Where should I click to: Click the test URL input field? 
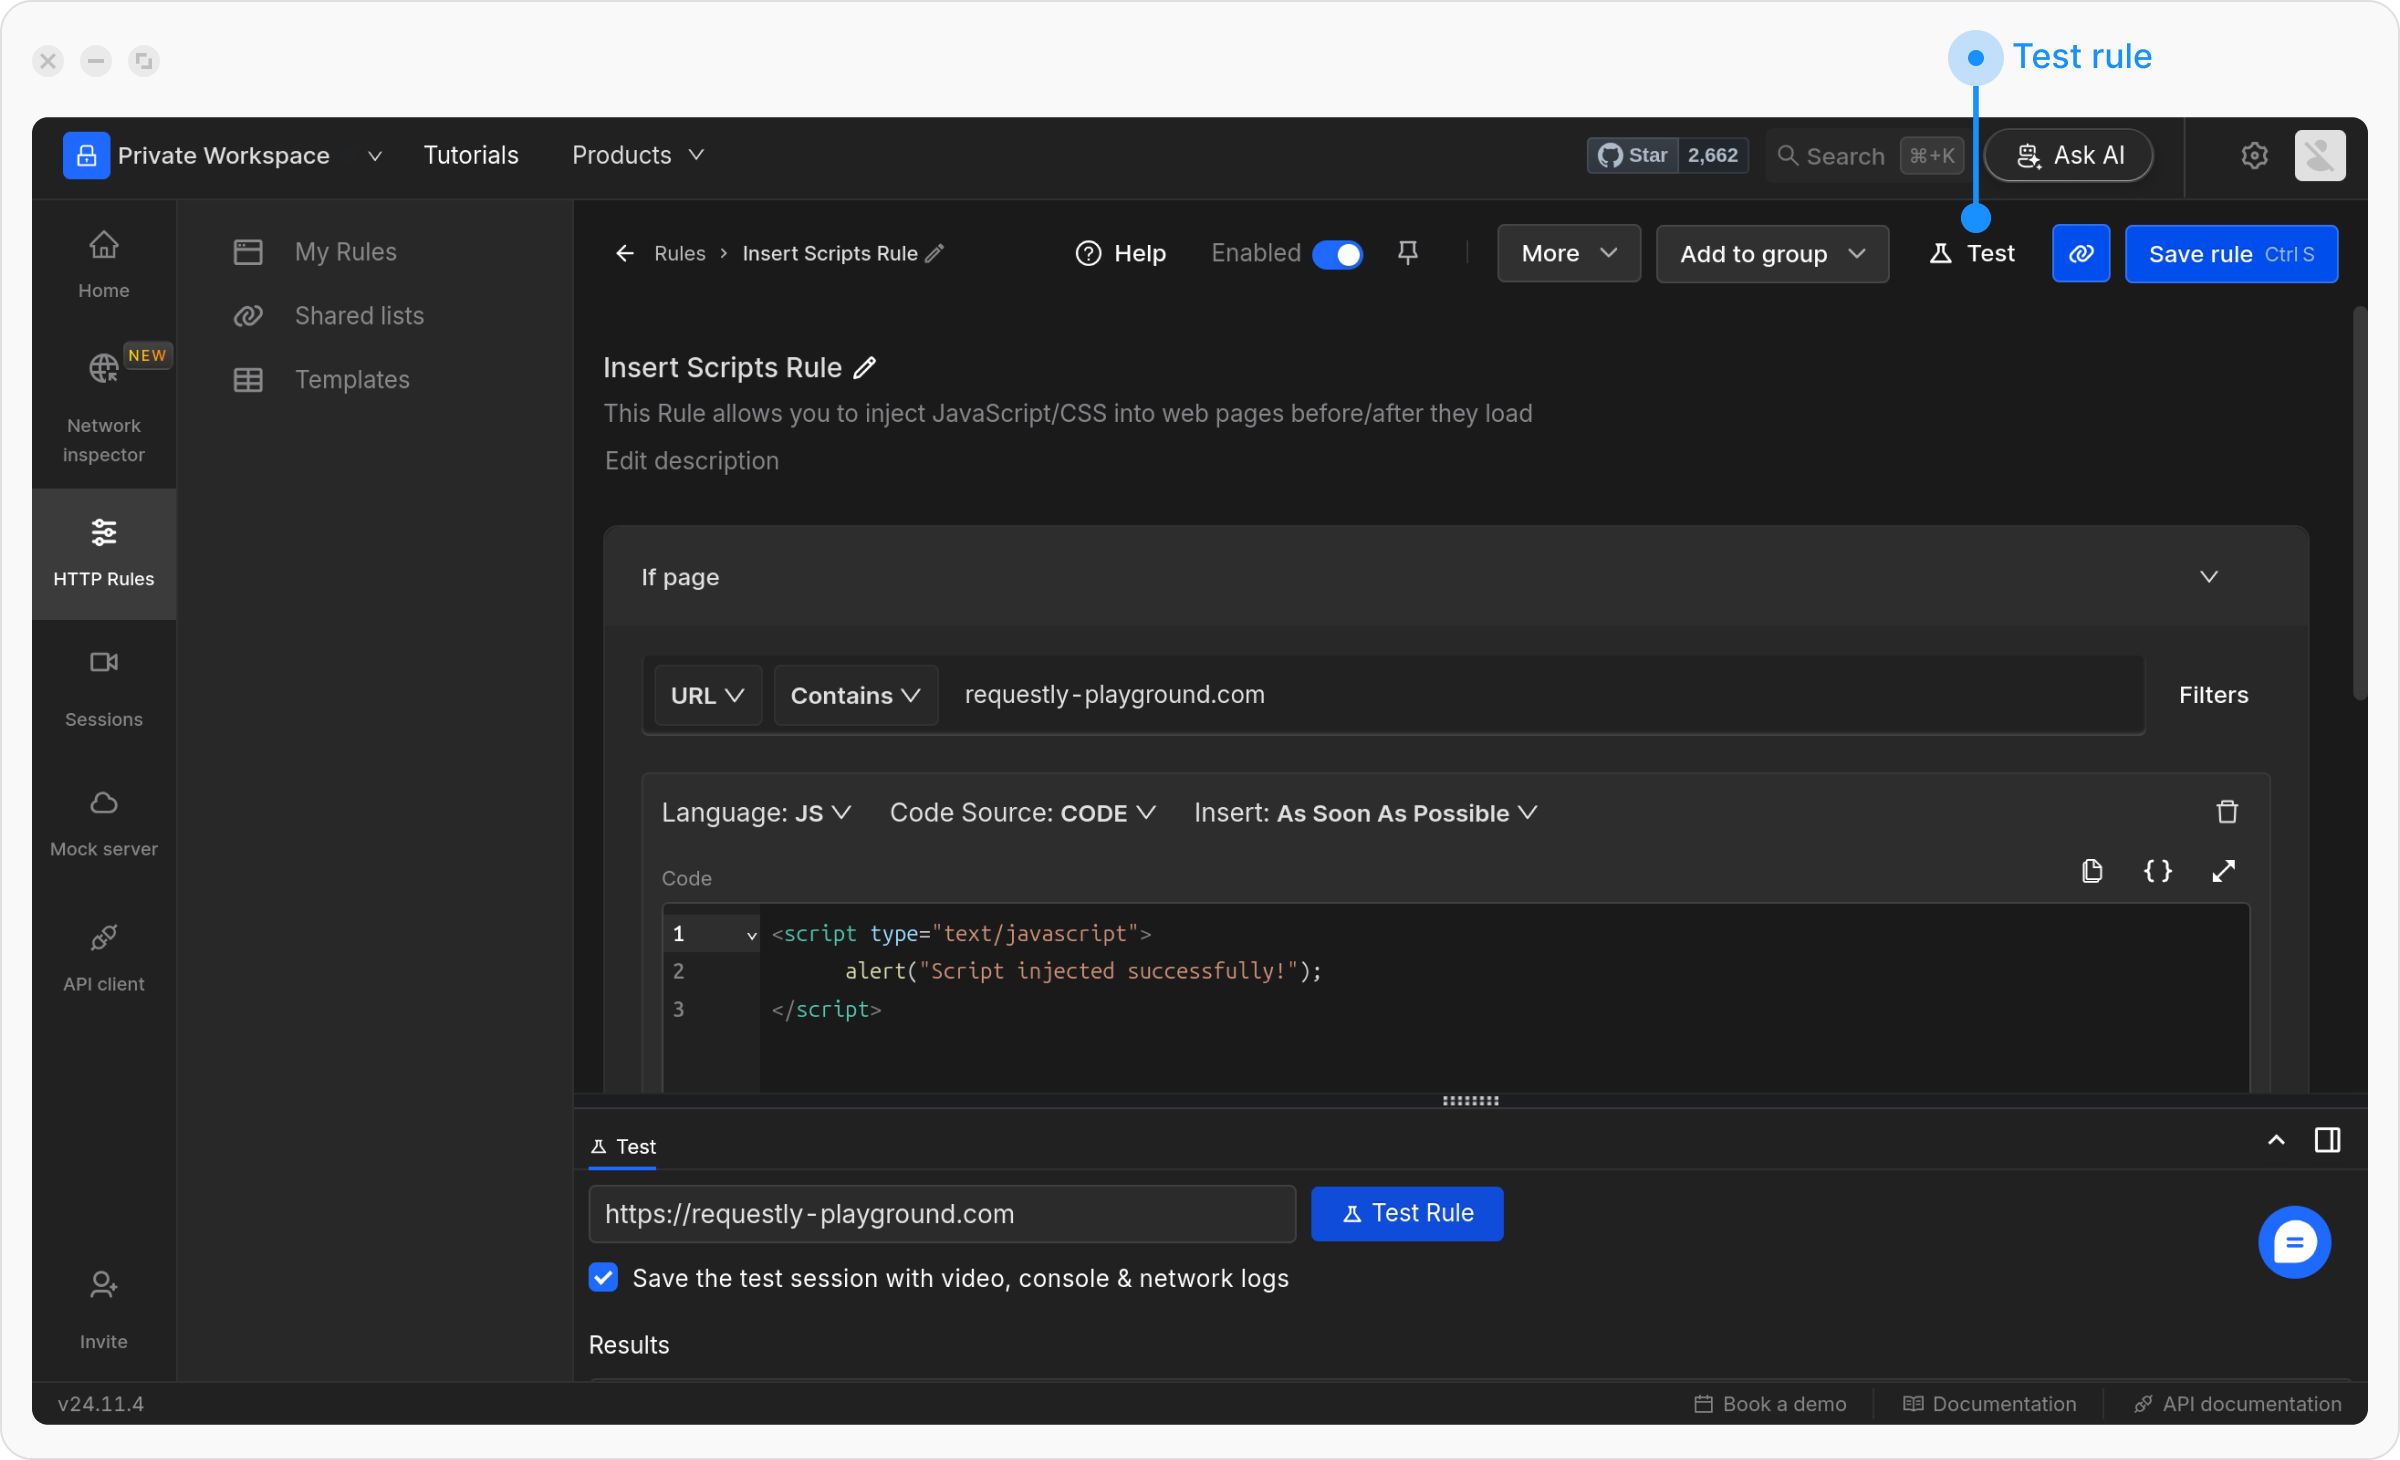941,1214
